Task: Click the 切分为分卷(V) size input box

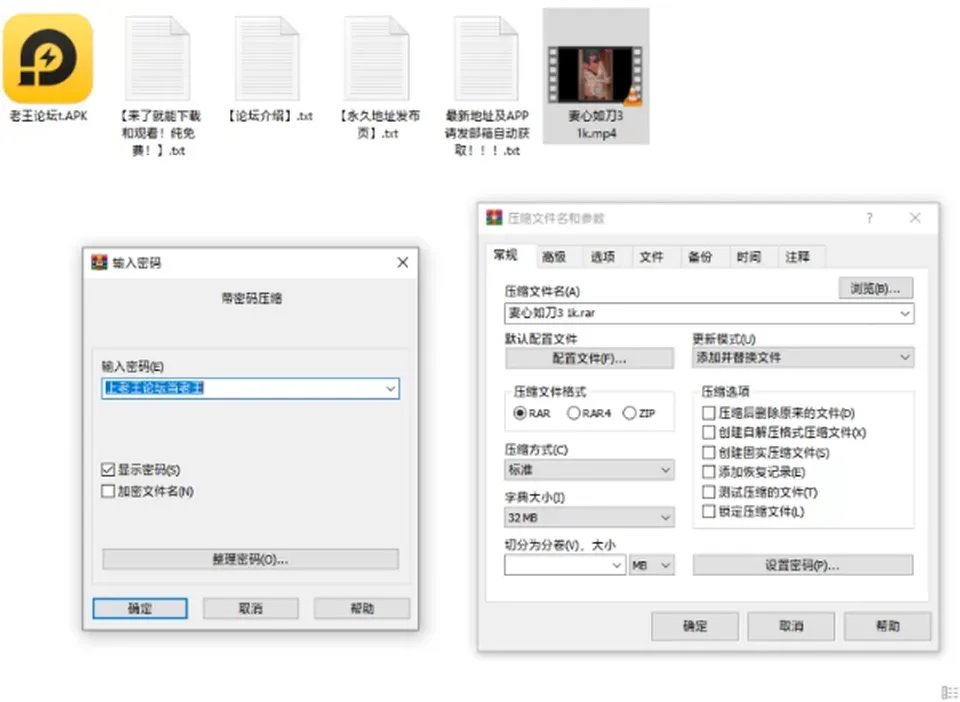Action: point(564,566)
